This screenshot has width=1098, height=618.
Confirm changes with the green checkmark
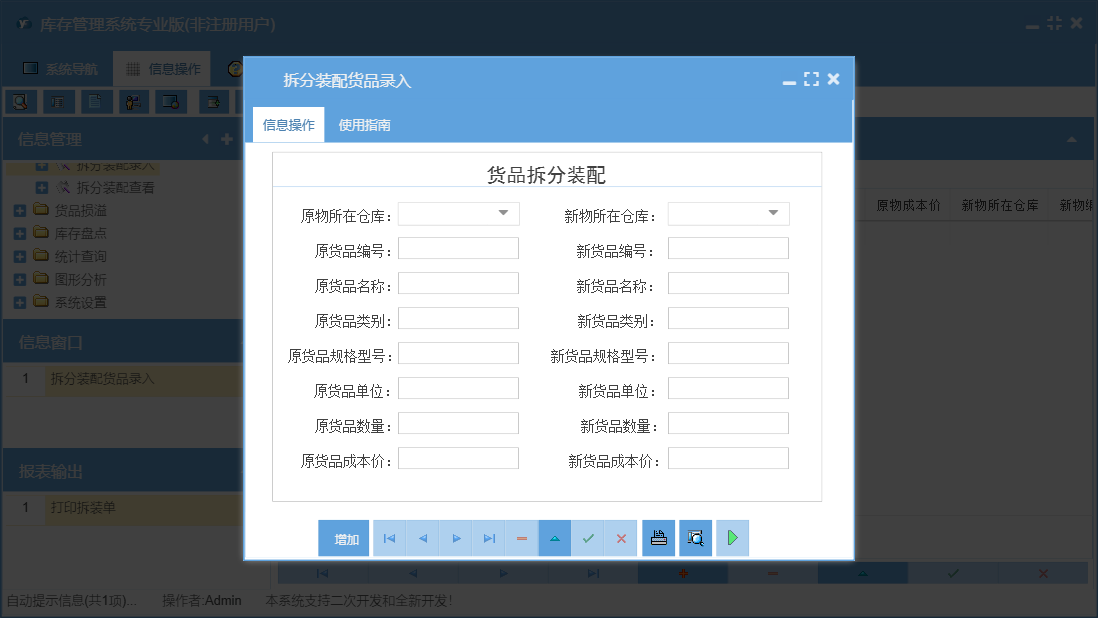(588, 538)
